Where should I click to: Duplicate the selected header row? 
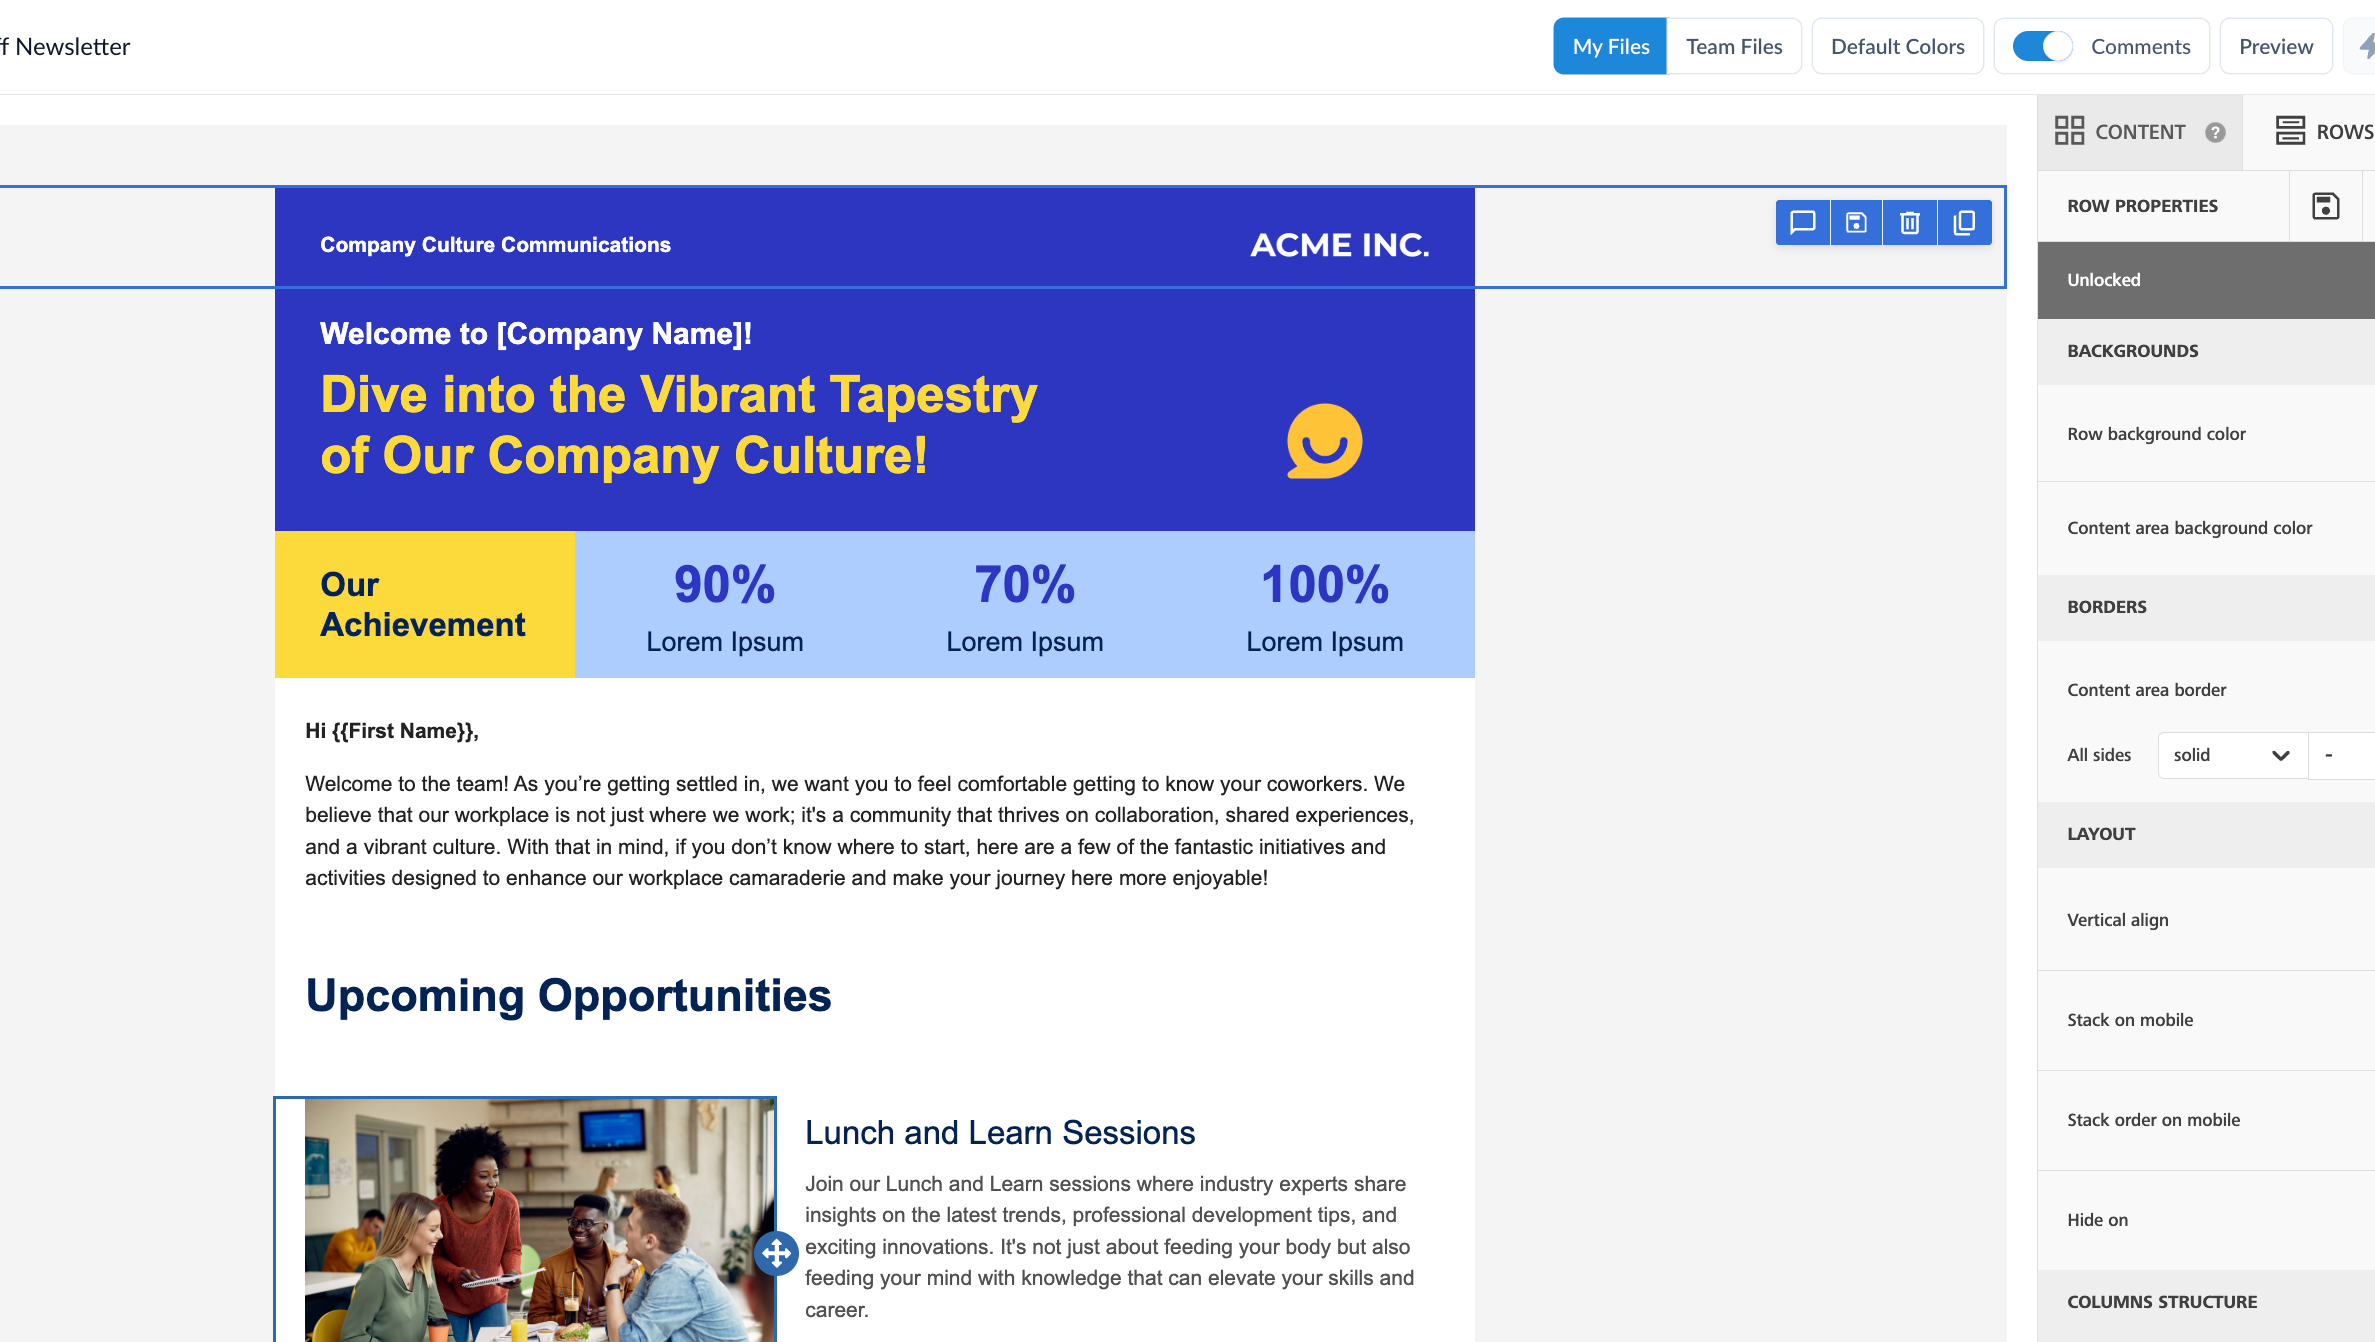1964,222
